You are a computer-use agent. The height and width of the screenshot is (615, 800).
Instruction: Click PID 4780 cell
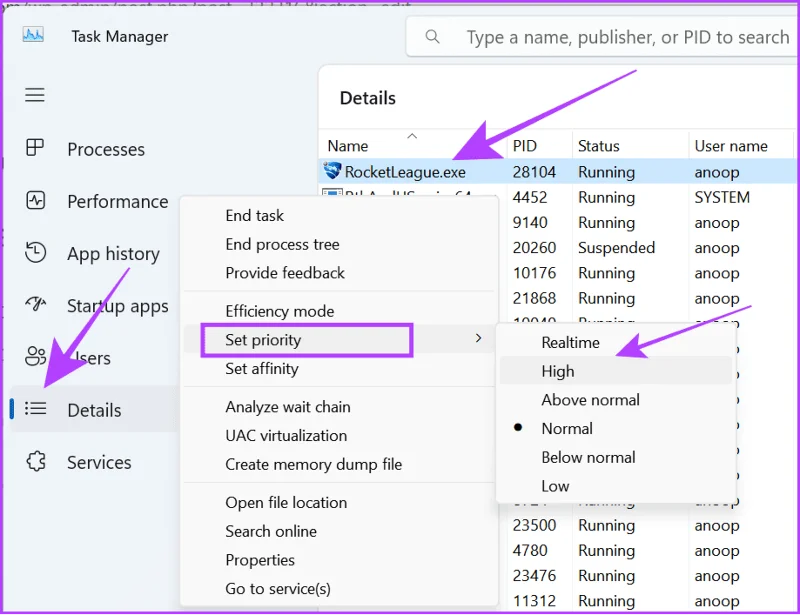click(530, 550)
